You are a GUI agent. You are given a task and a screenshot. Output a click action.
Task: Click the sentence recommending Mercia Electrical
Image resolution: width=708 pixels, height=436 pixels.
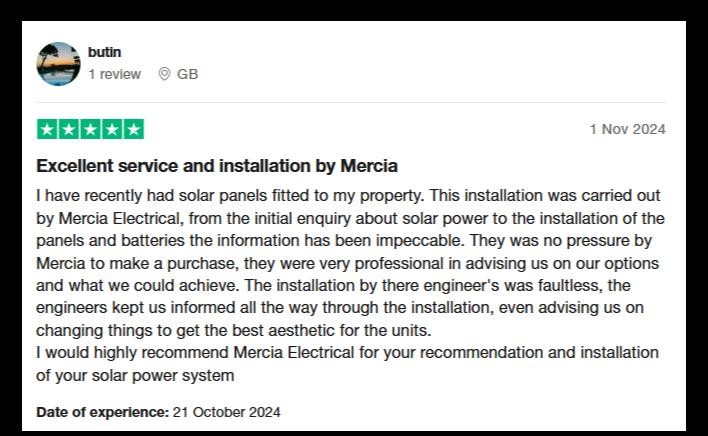click(347, 364)
